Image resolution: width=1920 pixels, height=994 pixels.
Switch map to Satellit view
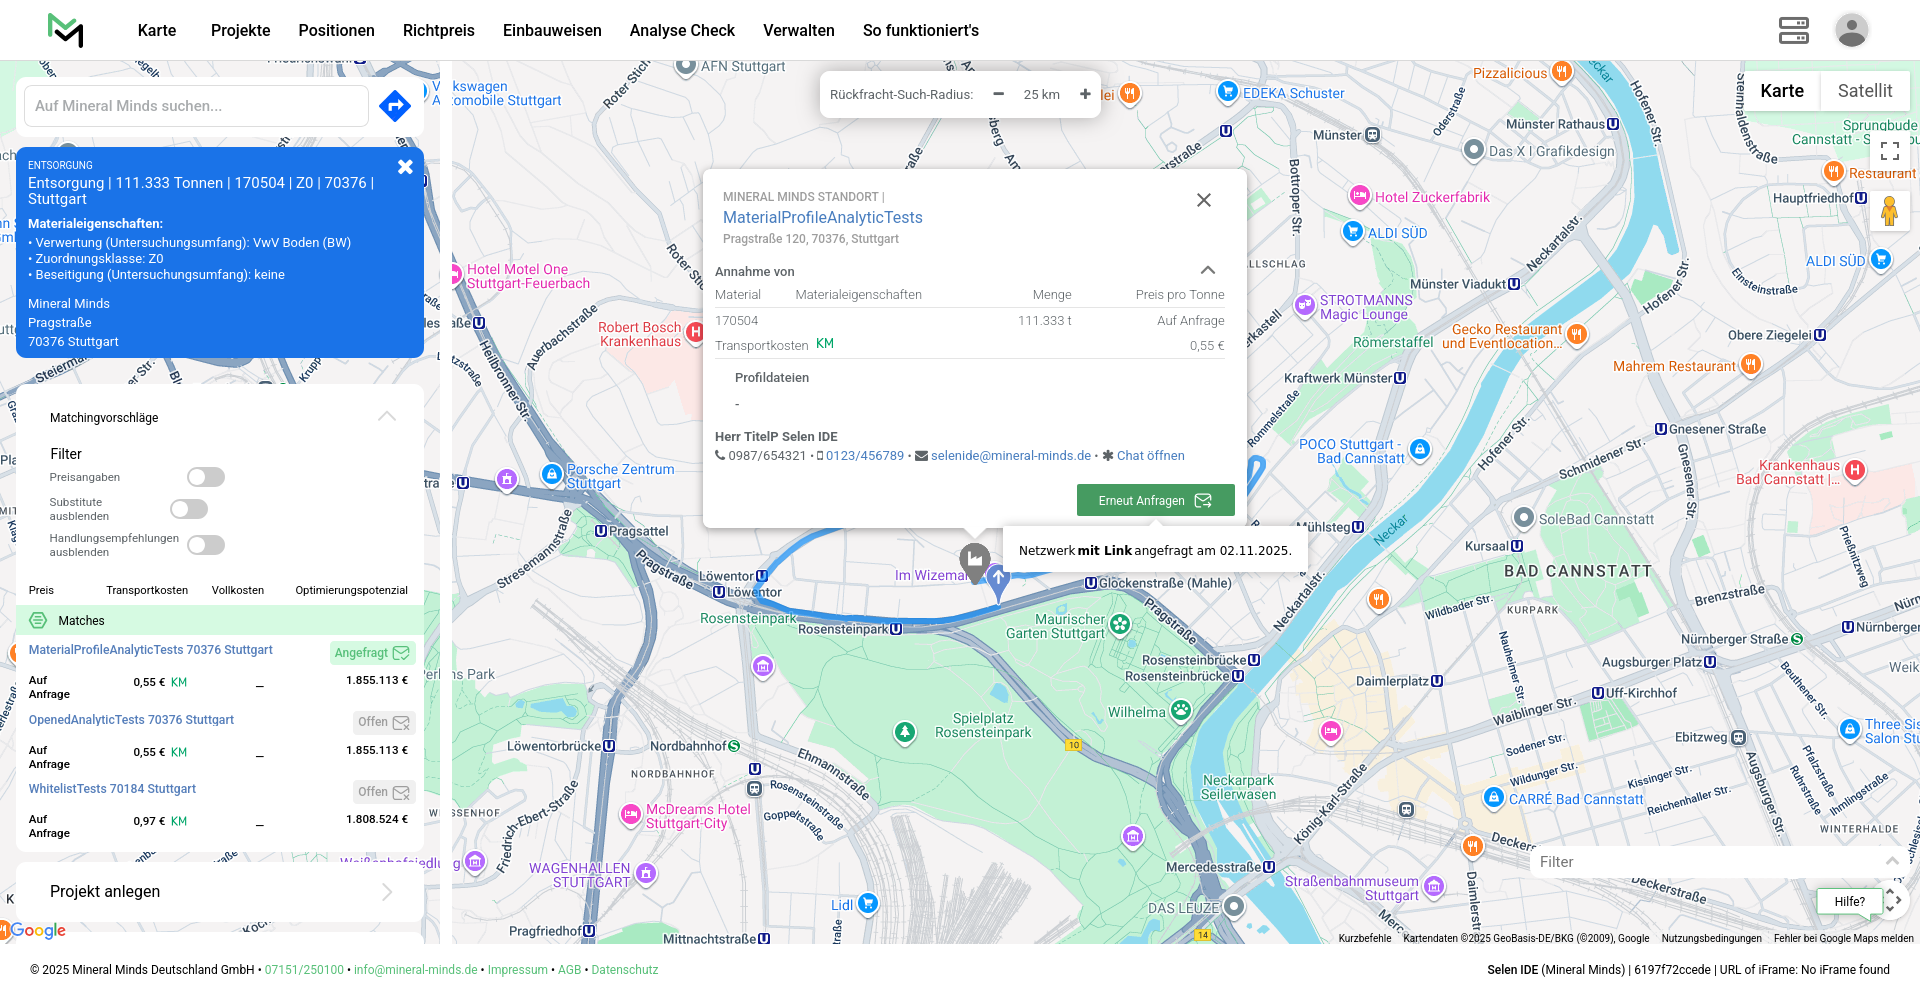(1864, 91)
